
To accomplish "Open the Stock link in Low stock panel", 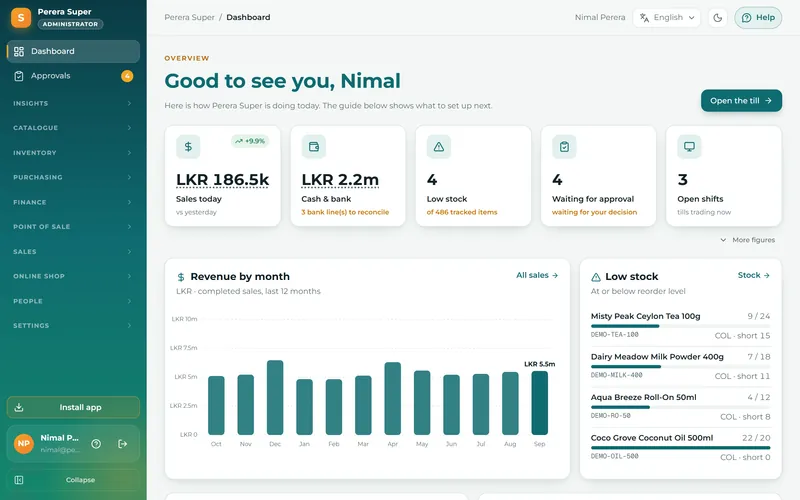I will (754, 276).
